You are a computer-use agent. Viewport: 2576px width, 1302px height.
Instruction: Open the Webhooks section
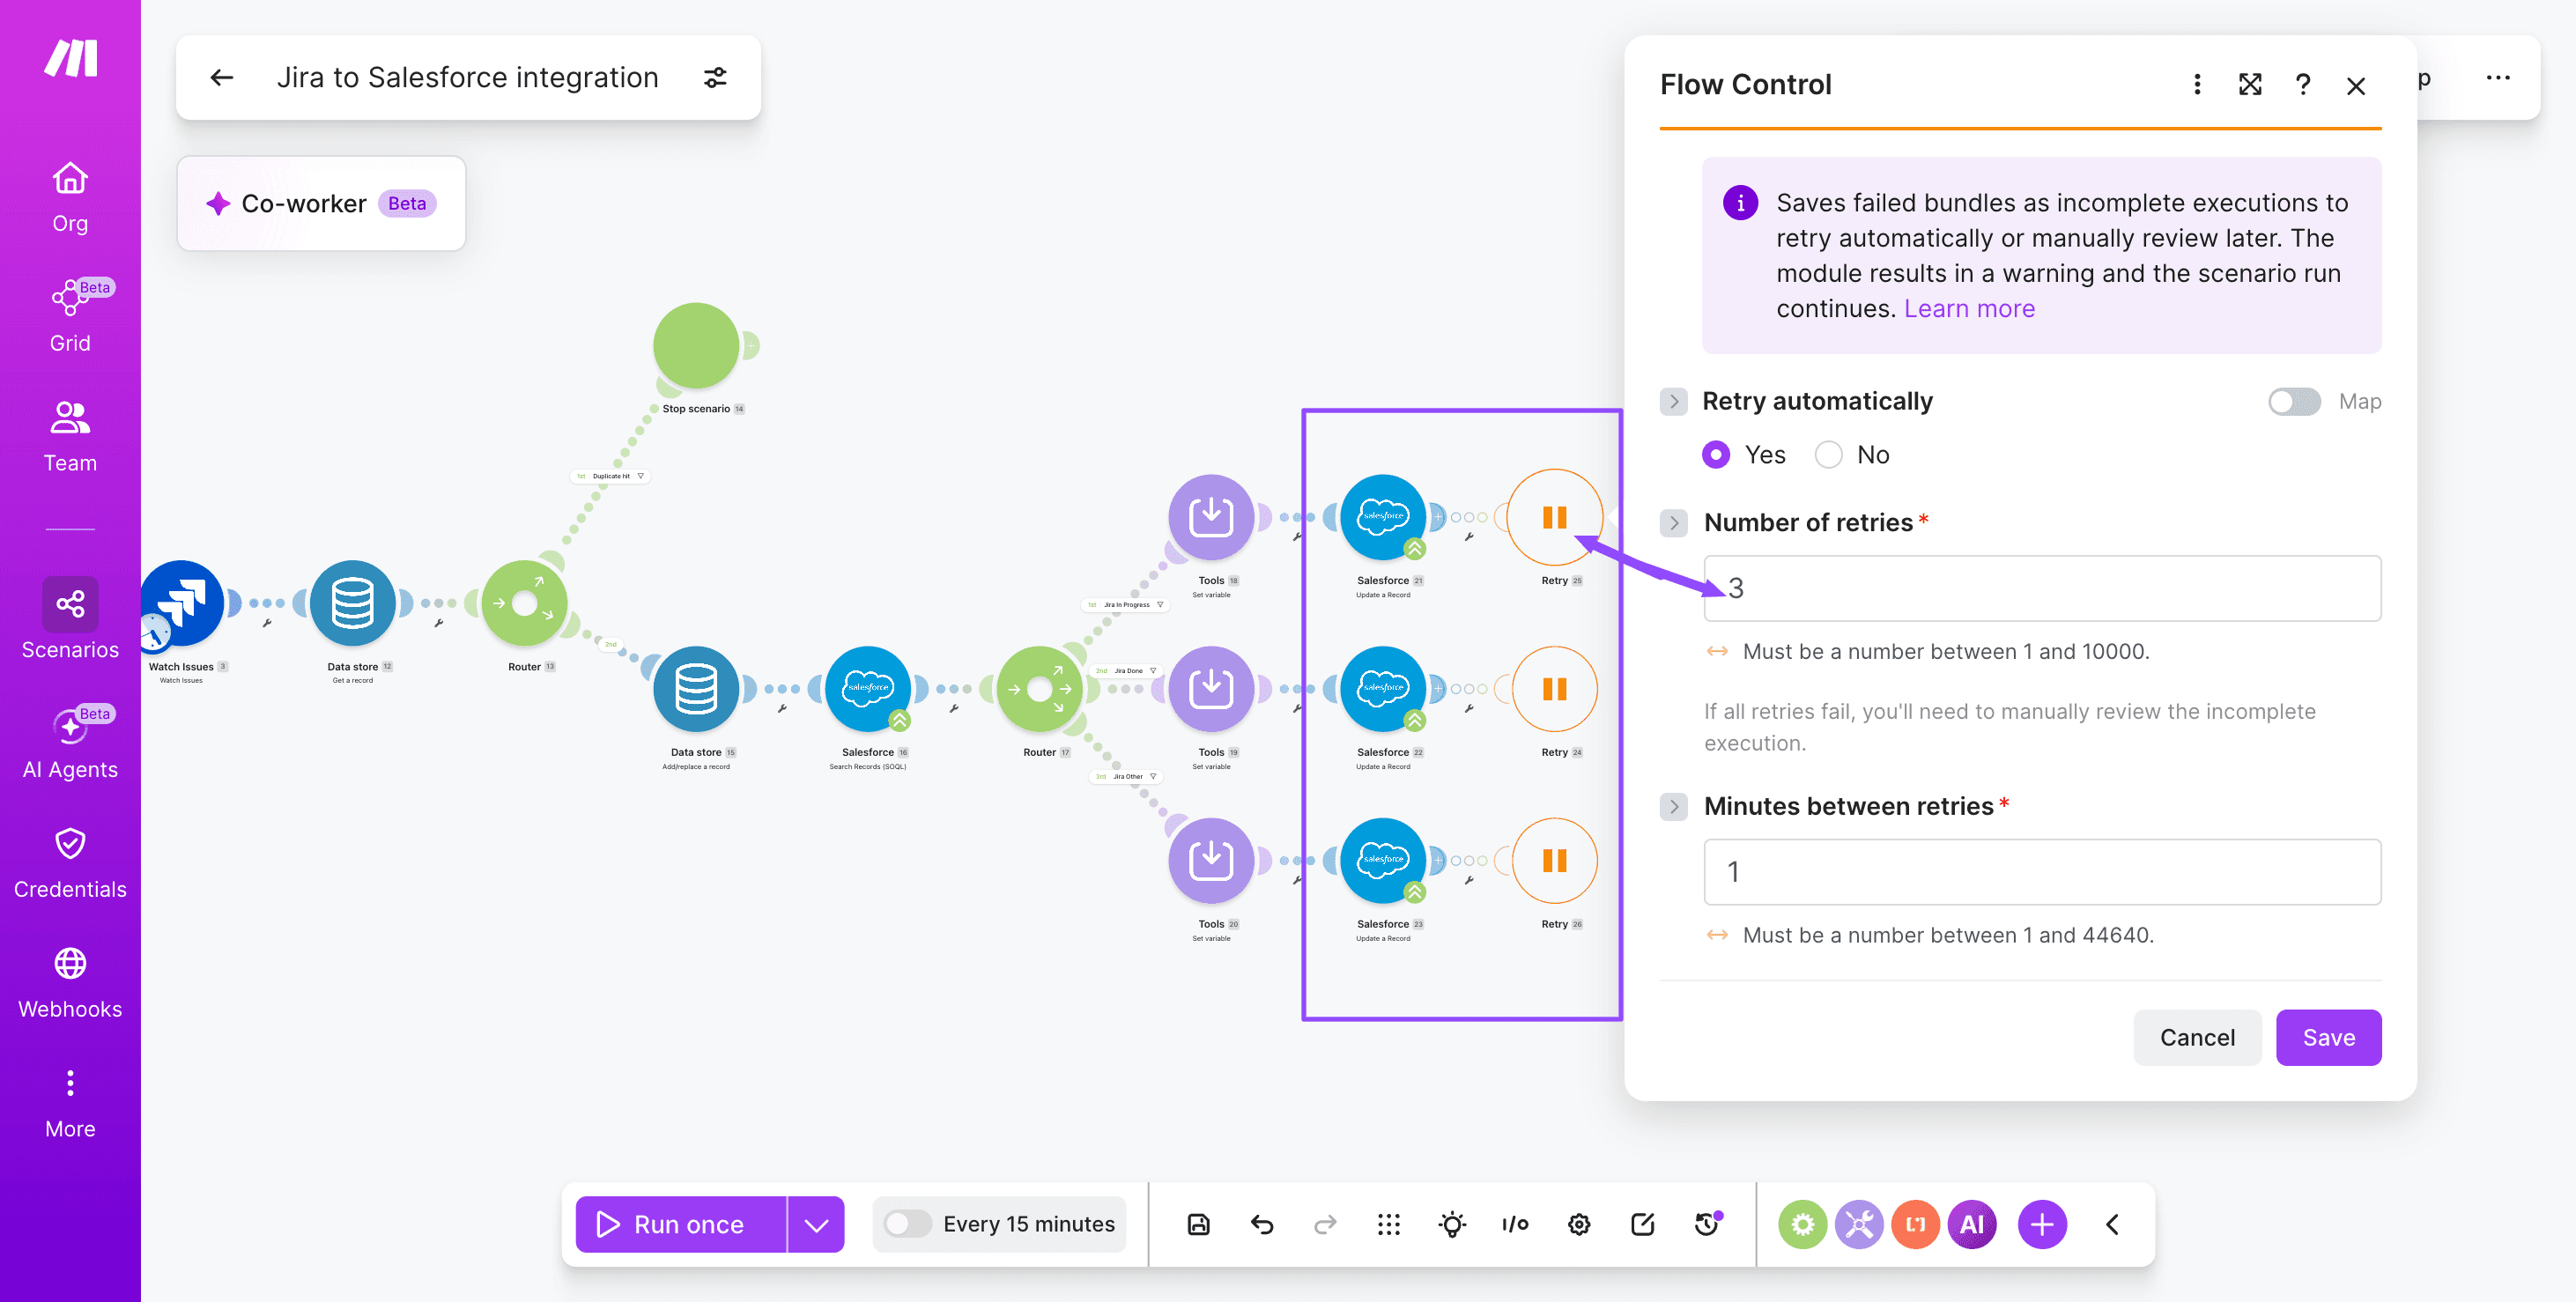[70, 983]
